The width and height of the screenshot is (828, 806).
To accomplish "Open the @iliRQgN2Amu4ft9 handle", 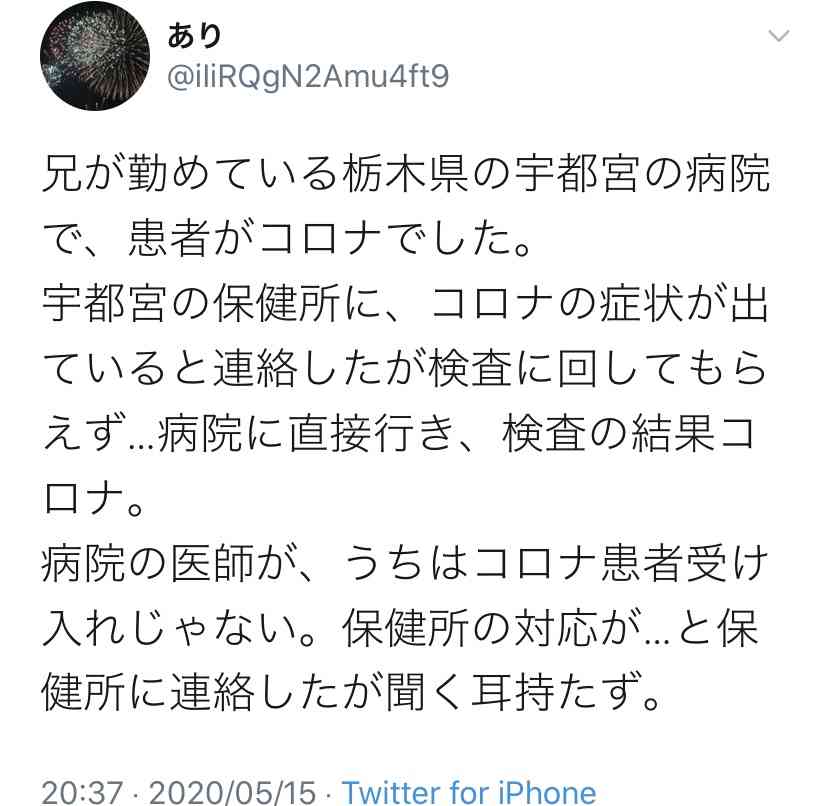I will (x=308, y=77).
